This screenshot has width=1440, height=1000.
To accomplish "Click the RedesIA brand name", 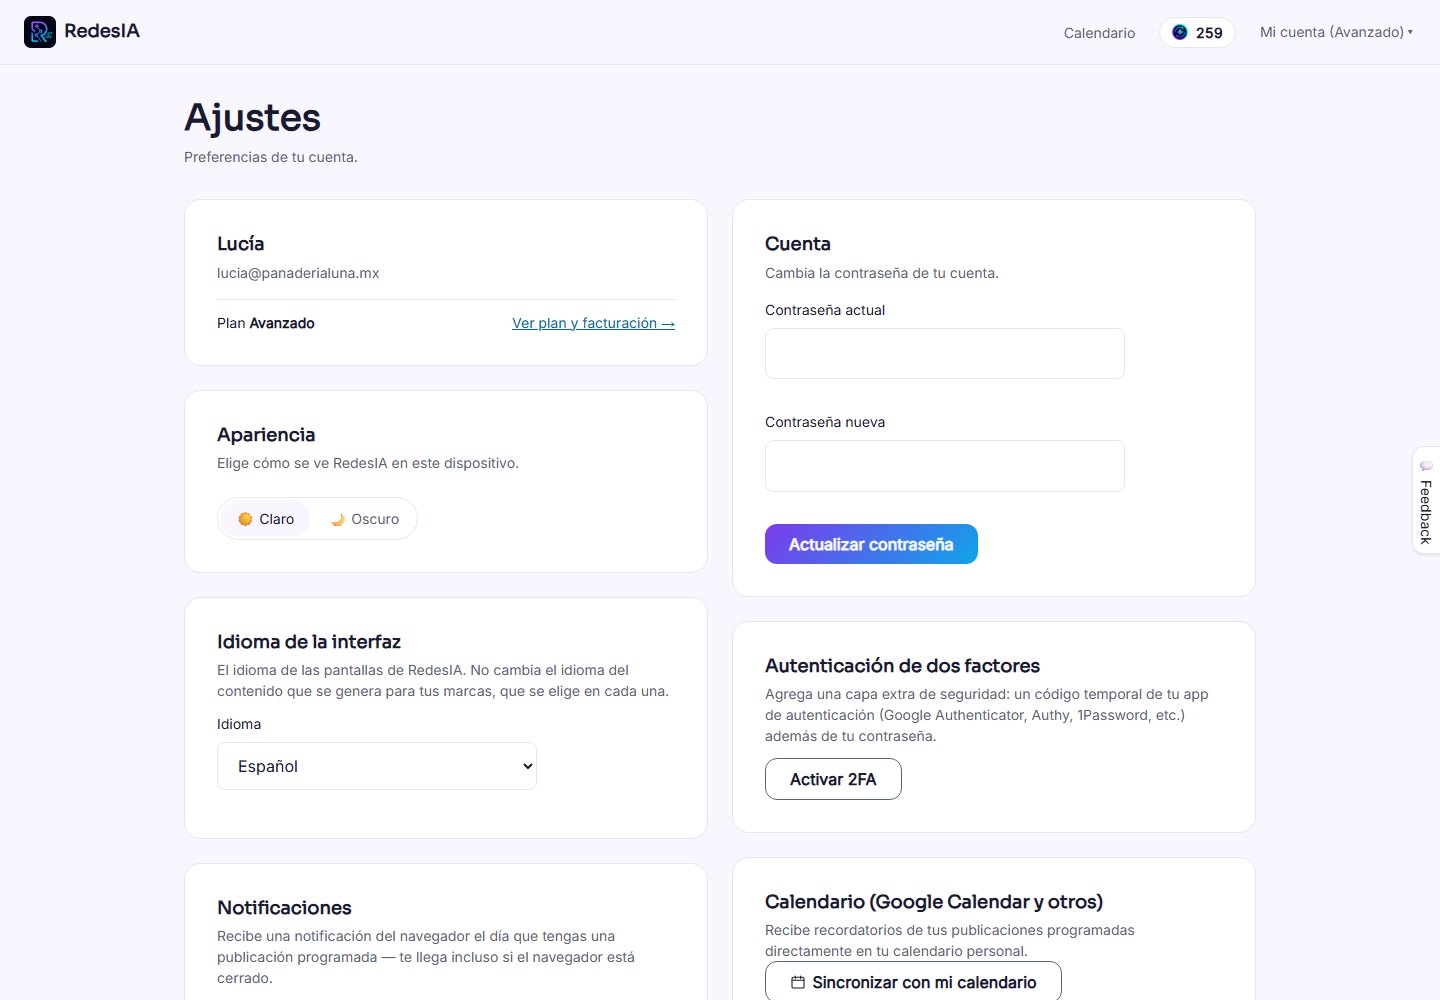I will [102, 31].
